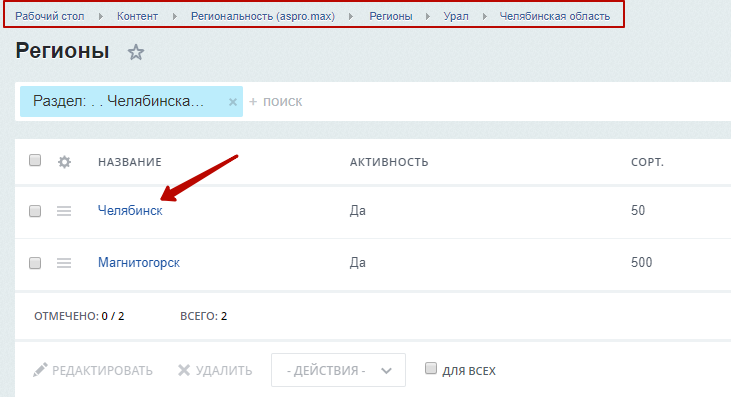Screen dimensions: 731x397
Task: Enable the Для всех checkbox
Action: pyautogui.click(x=431, y=369)
